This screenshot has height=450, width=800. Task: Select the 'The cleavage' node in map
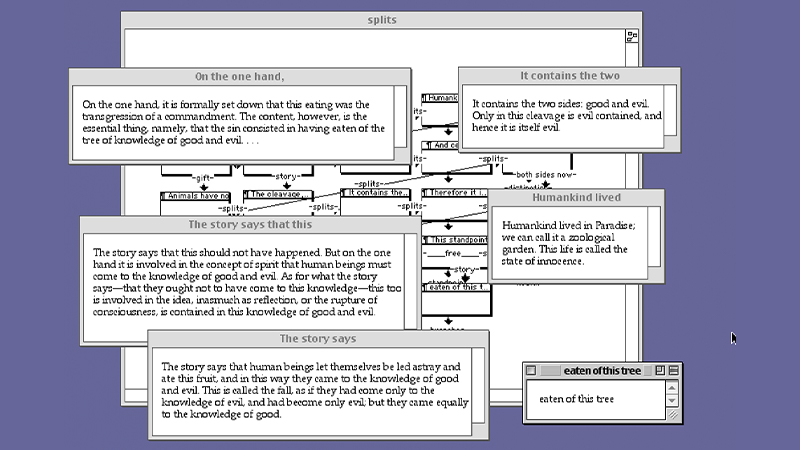click(277, 195)
